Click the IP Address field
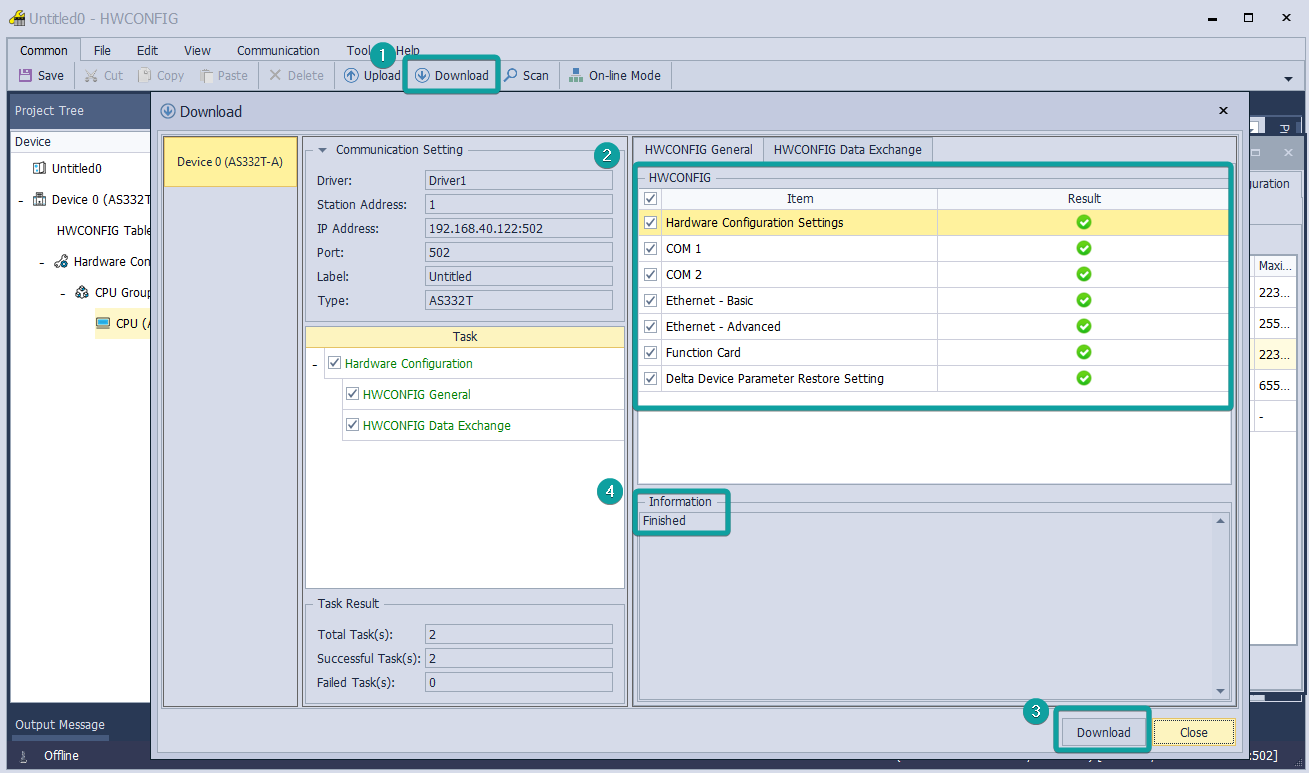Image resolution: width=1309 pixels, height=773 pixels. click(x=518, y=229)
